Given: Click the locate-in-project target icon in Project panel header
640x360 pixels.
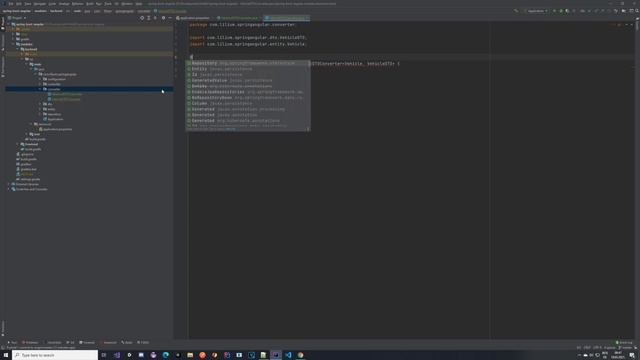Looking at the screenshot, I should (x=142, y=18).
